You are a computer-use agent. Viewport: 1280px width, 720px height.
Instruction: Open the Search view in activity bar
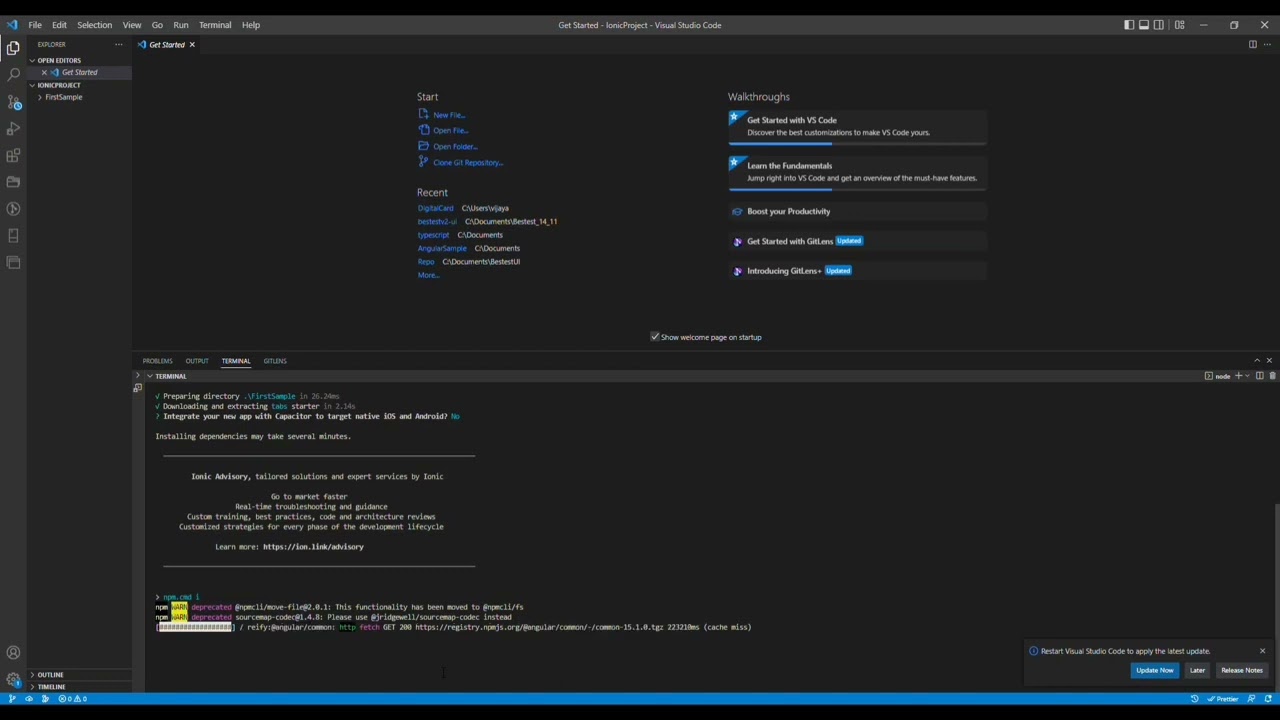[13, 74]
